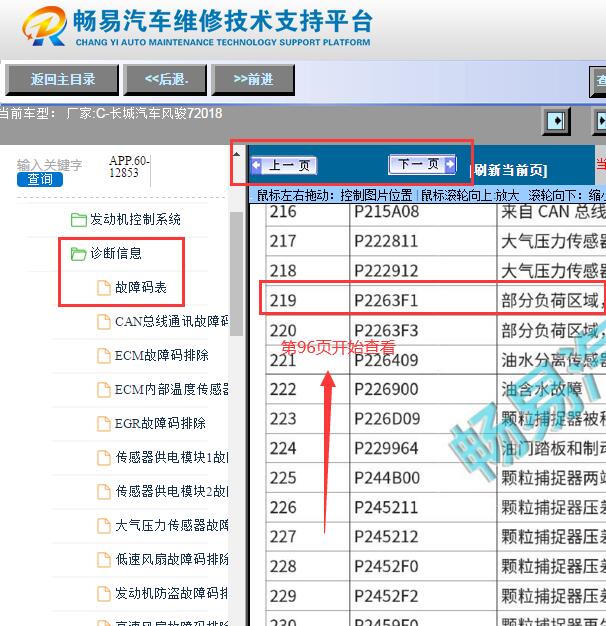Click right arrow icon on 下一页
606x626 pixels.
point(450,164)
